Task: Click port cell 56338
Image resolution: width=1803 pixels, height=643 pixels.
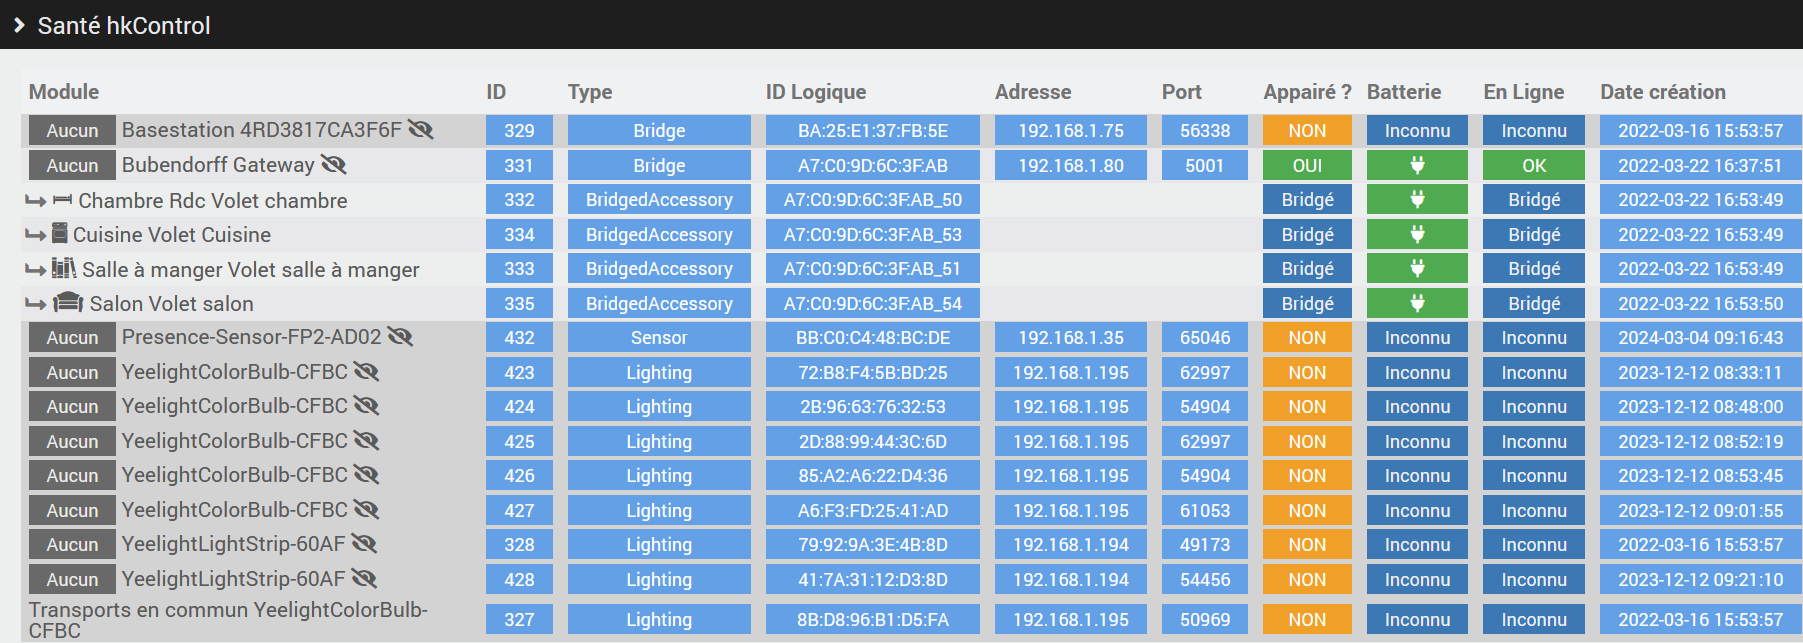Action: tap(1205, 130)
